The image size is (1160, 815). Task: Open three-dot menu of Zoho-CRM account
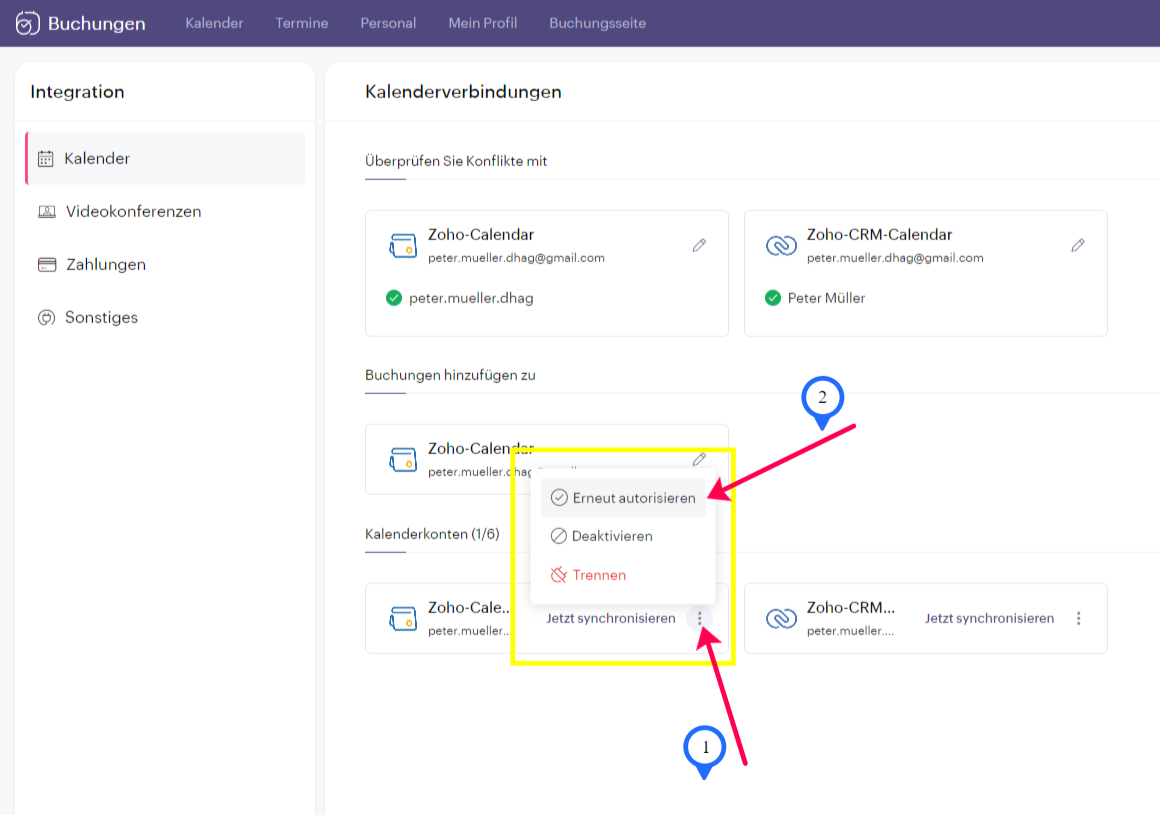pyautogui.click(x=1079, y=618)
